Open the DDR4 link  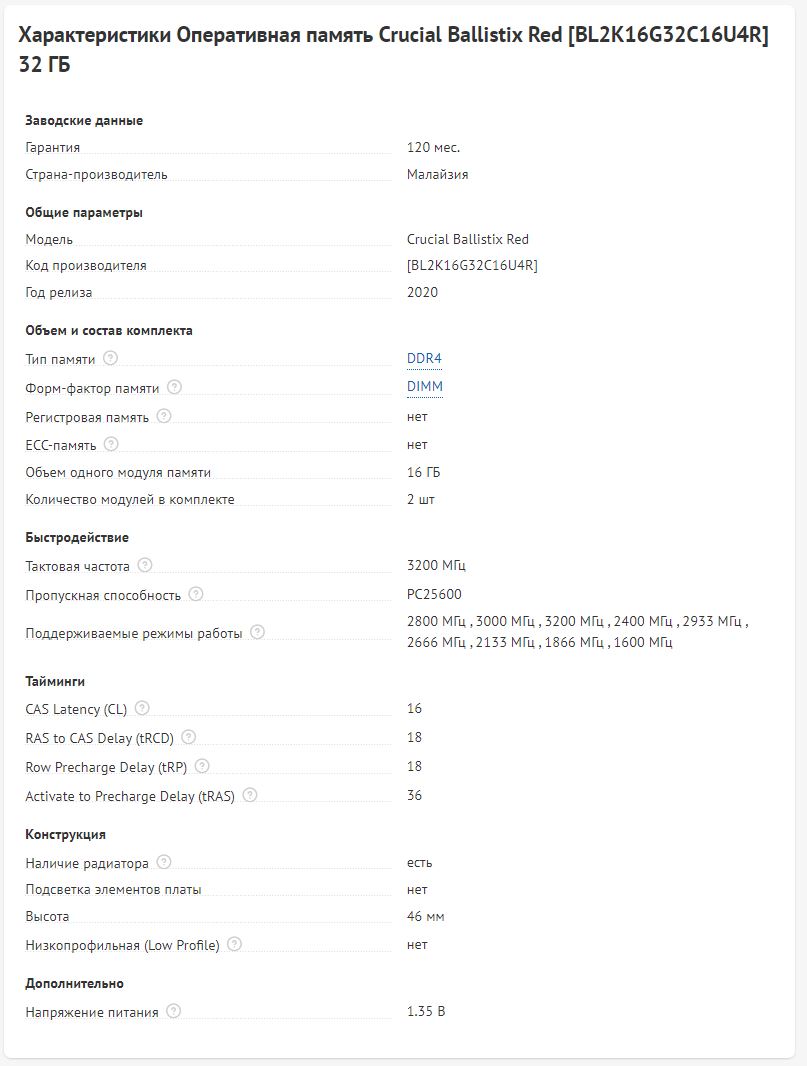coord(424,358)
